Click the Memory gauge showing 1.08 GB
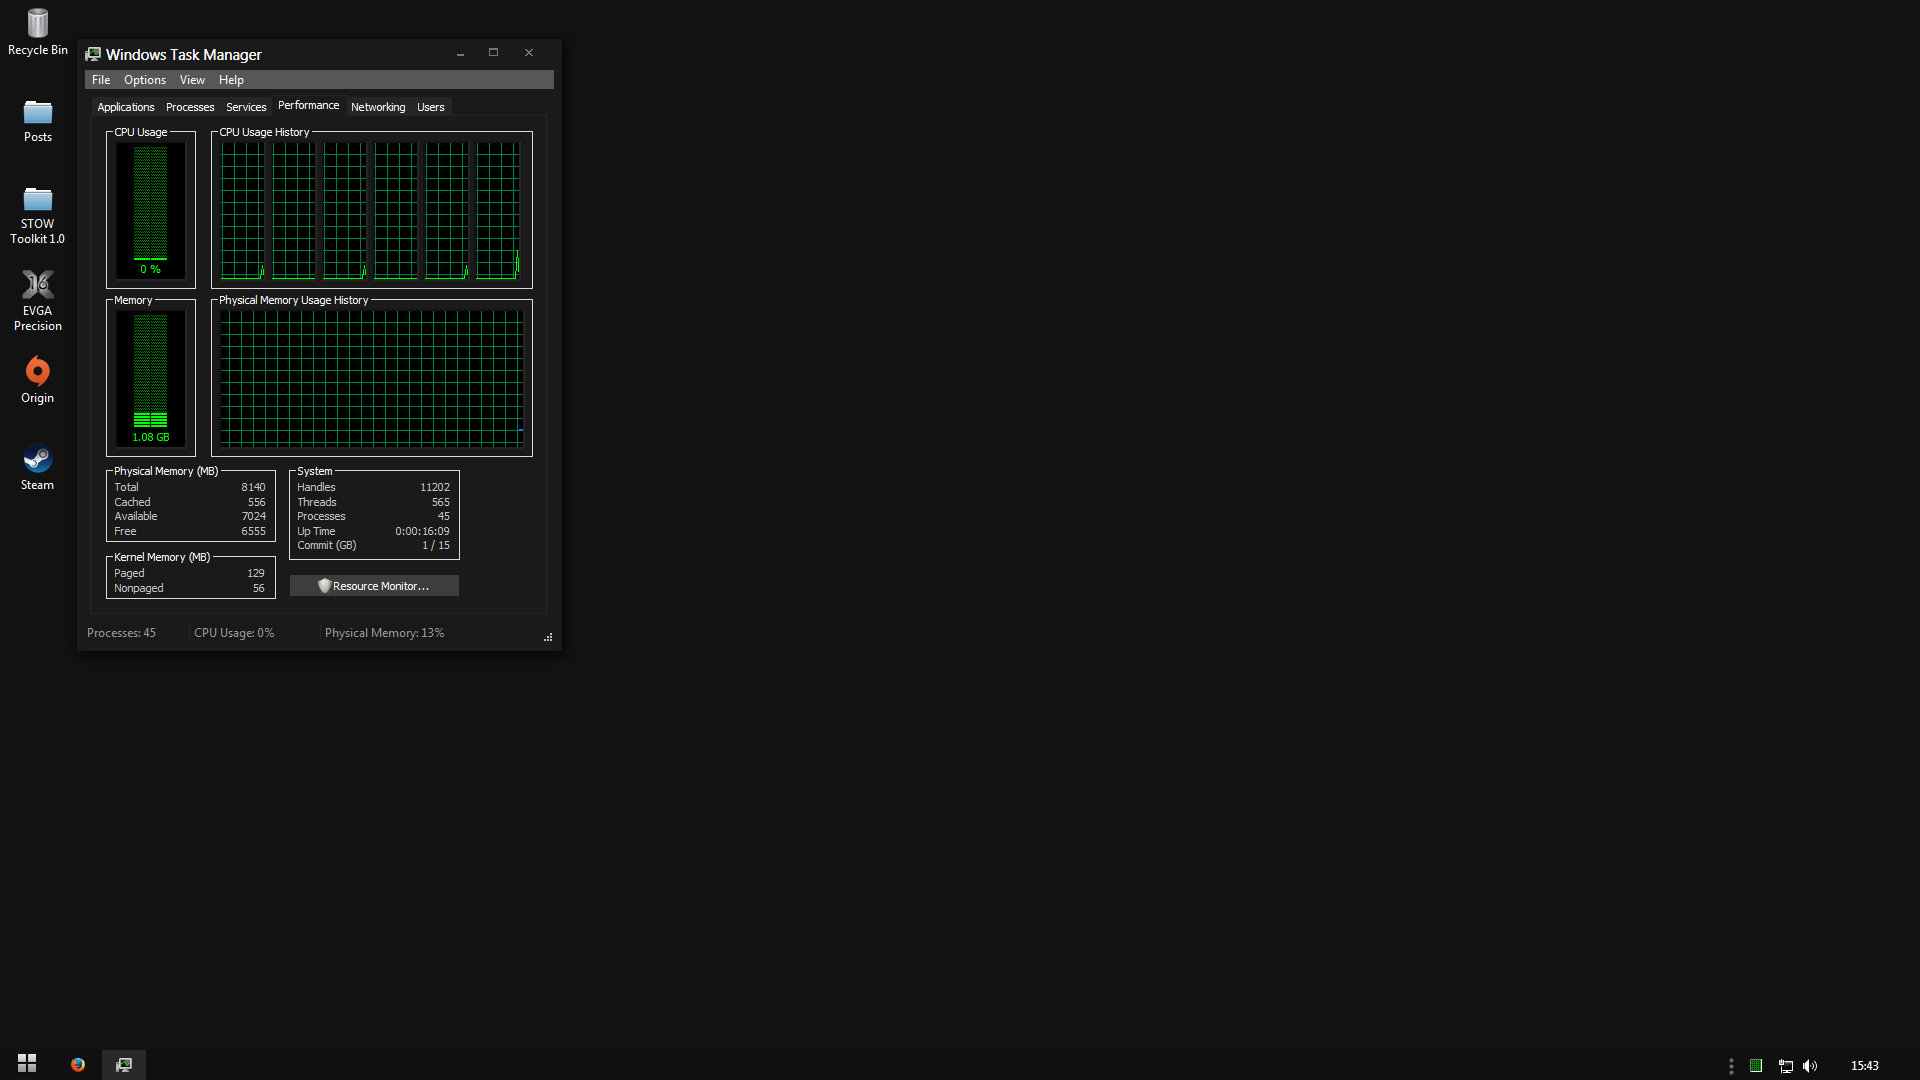This screenshot has width=1920, height=1080. click(151, 378)
